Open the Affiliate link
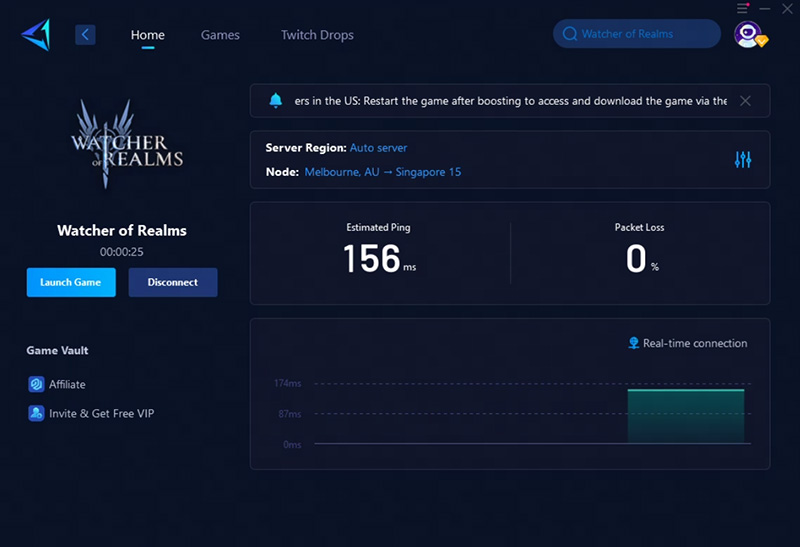 [67, 384]
